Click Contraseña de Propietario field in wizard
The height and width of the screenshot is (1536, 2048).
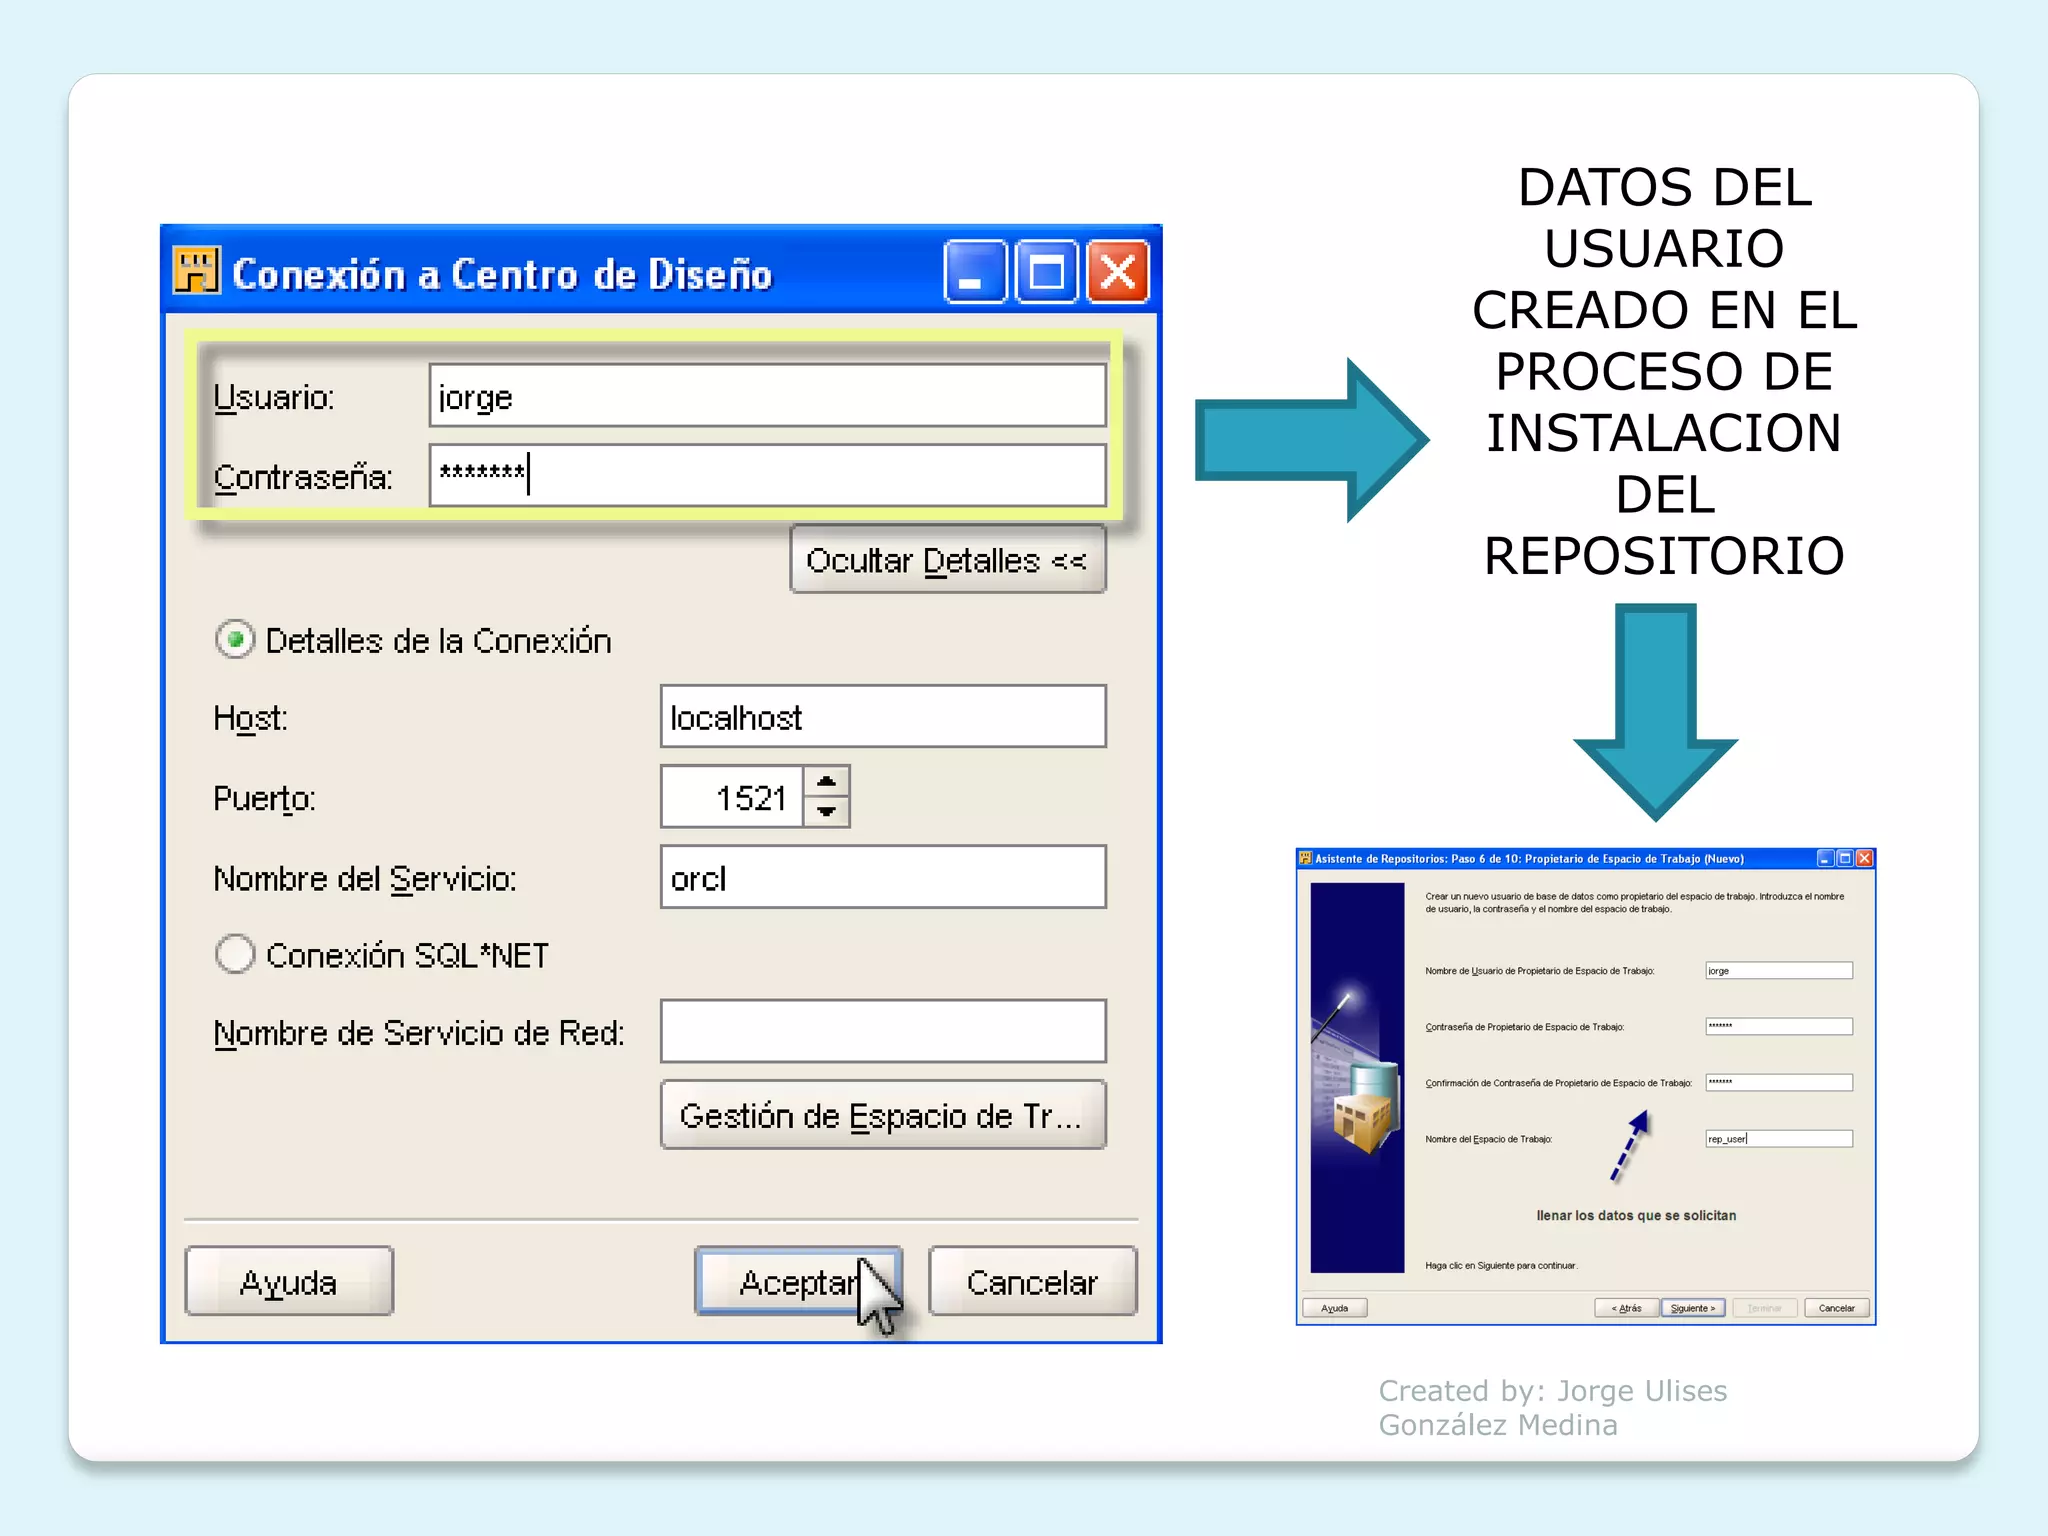[x=1779, y=1026]
